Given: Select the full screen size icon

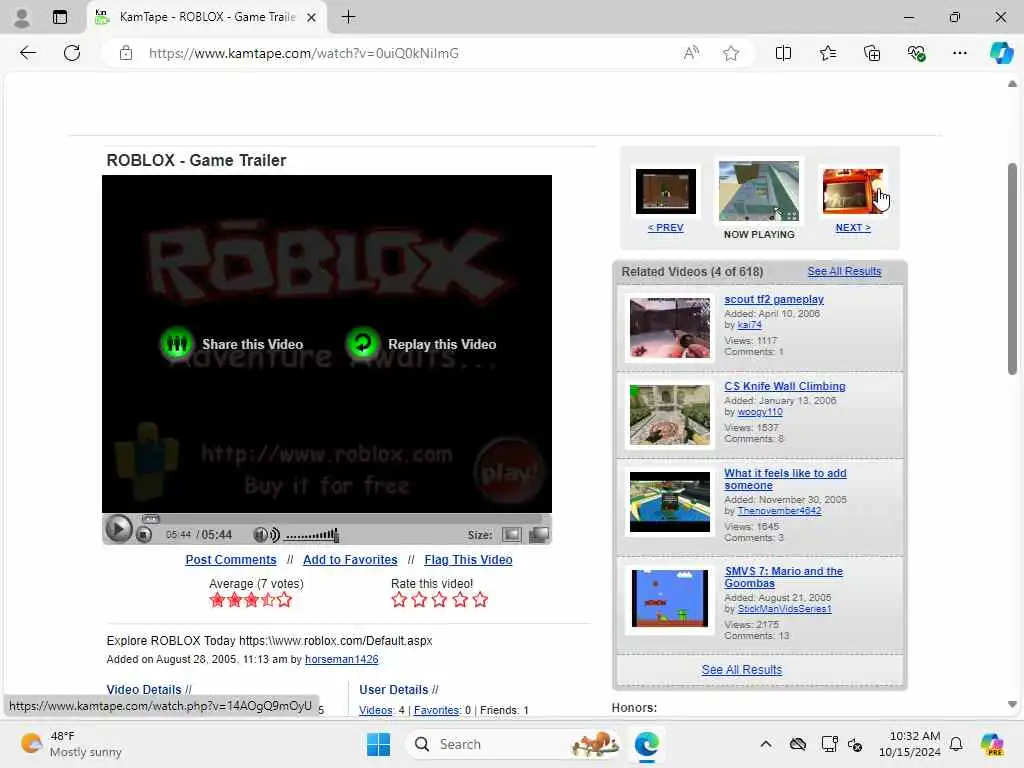Looking at the screenshot, I should coord(539,535).
